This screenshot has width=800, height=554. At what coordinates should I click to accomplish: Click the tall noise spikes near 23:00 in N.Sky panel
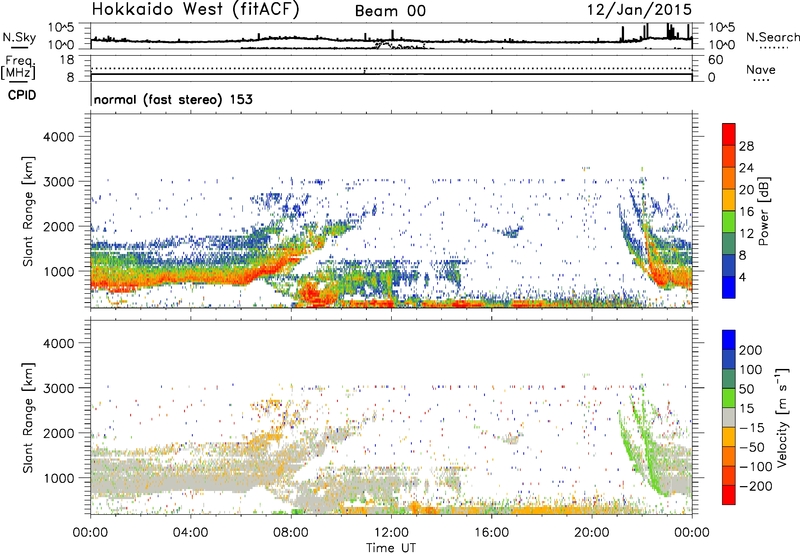click(x=671, y=31)
